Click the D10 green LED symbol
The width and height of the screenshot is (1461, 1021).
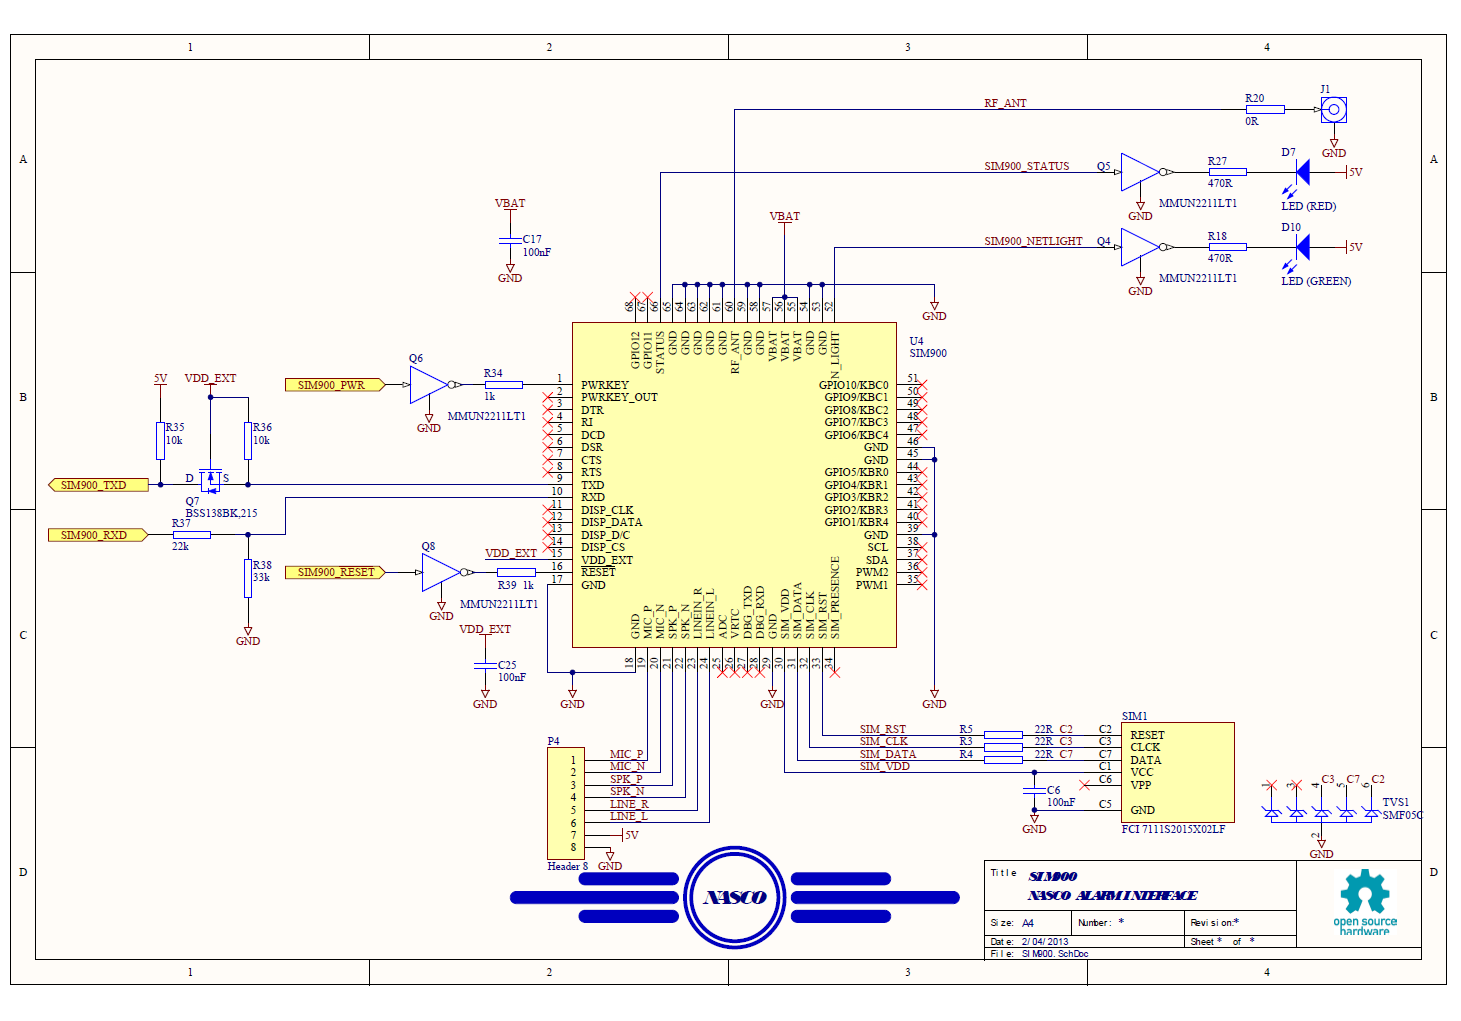point(1302,247)
